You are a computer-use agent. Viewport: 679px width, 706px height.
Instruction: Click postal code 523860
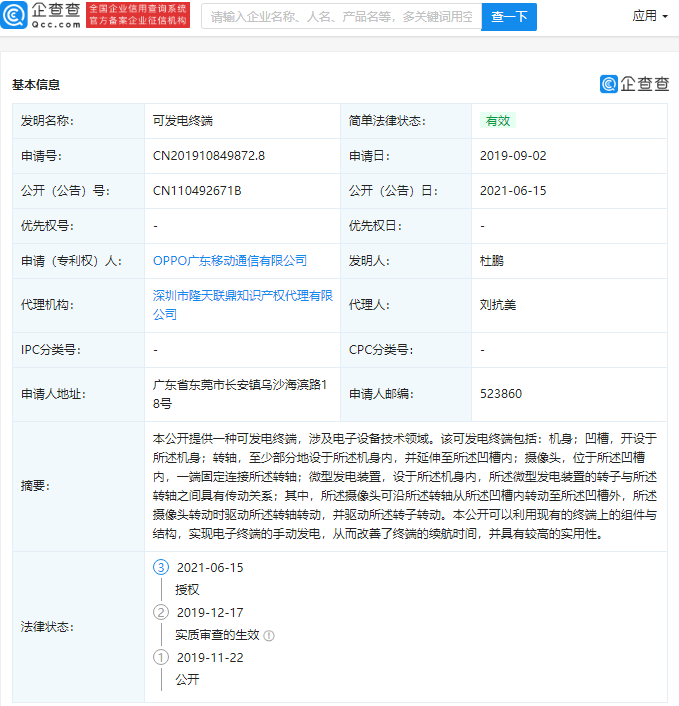501,394
